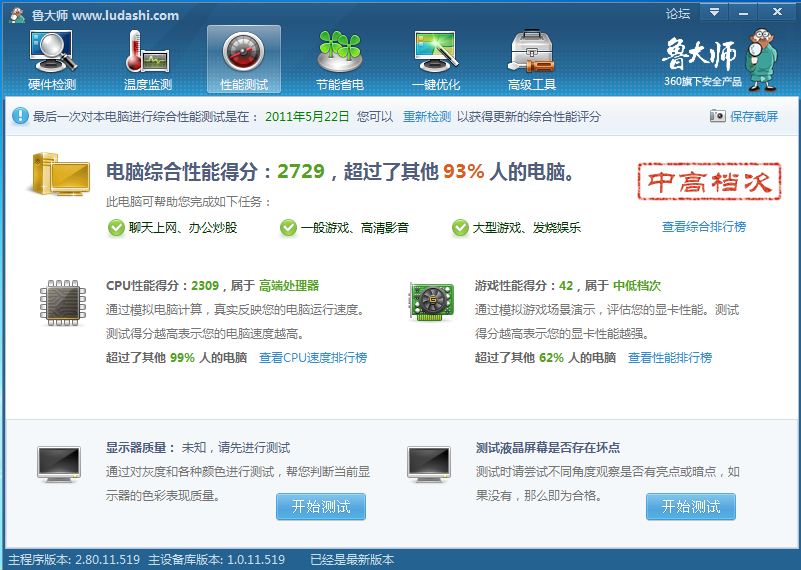Open 温度监测 thermometer icon
The width and height of the screenshot is (801, 570).
click(148, 60)
